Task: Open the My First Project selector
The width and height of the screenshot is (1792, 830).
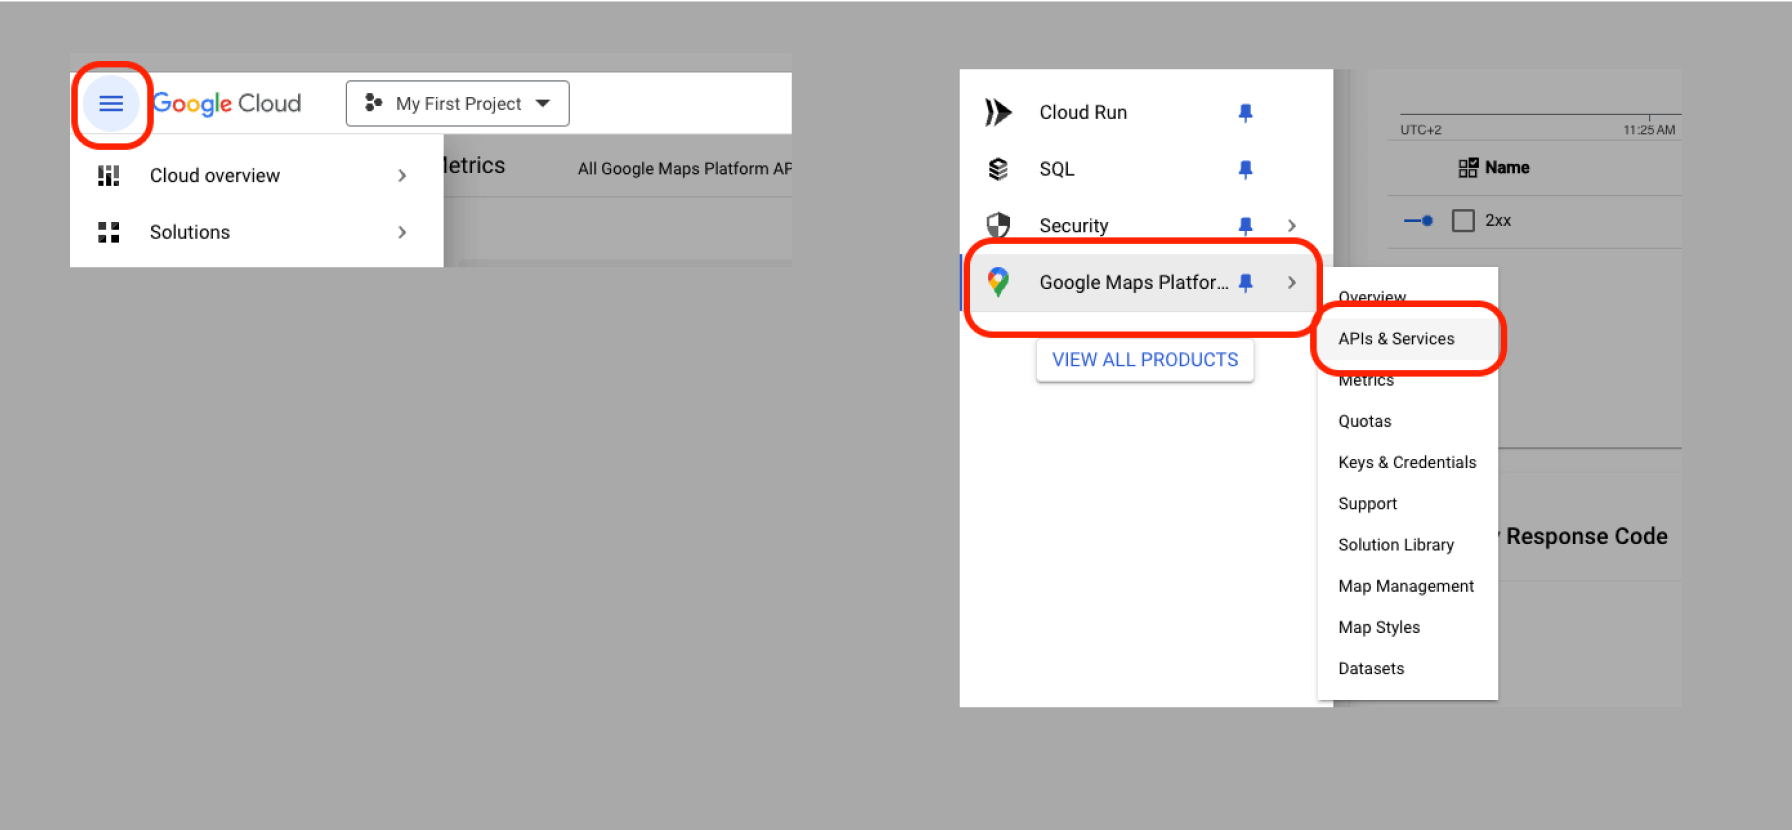Action: [458, 103]
